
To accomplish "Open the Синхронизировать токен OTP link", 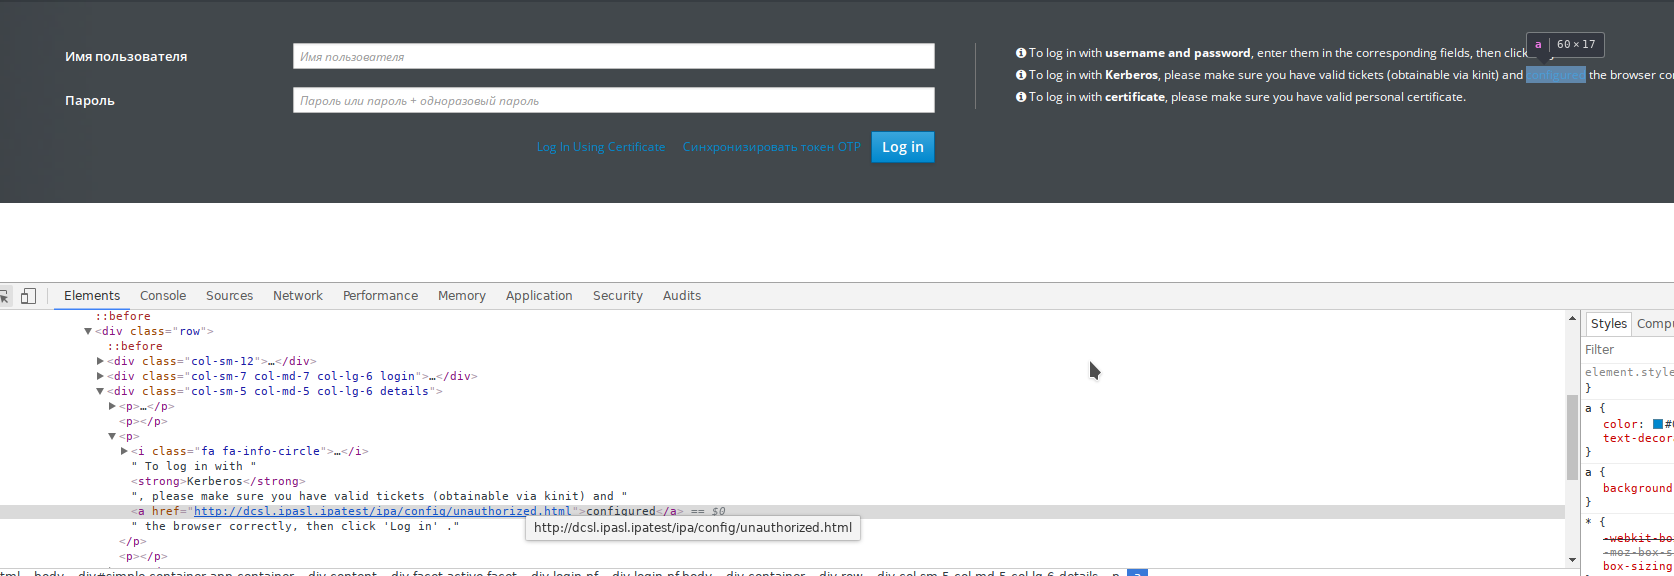I will (x=772, y=147).
